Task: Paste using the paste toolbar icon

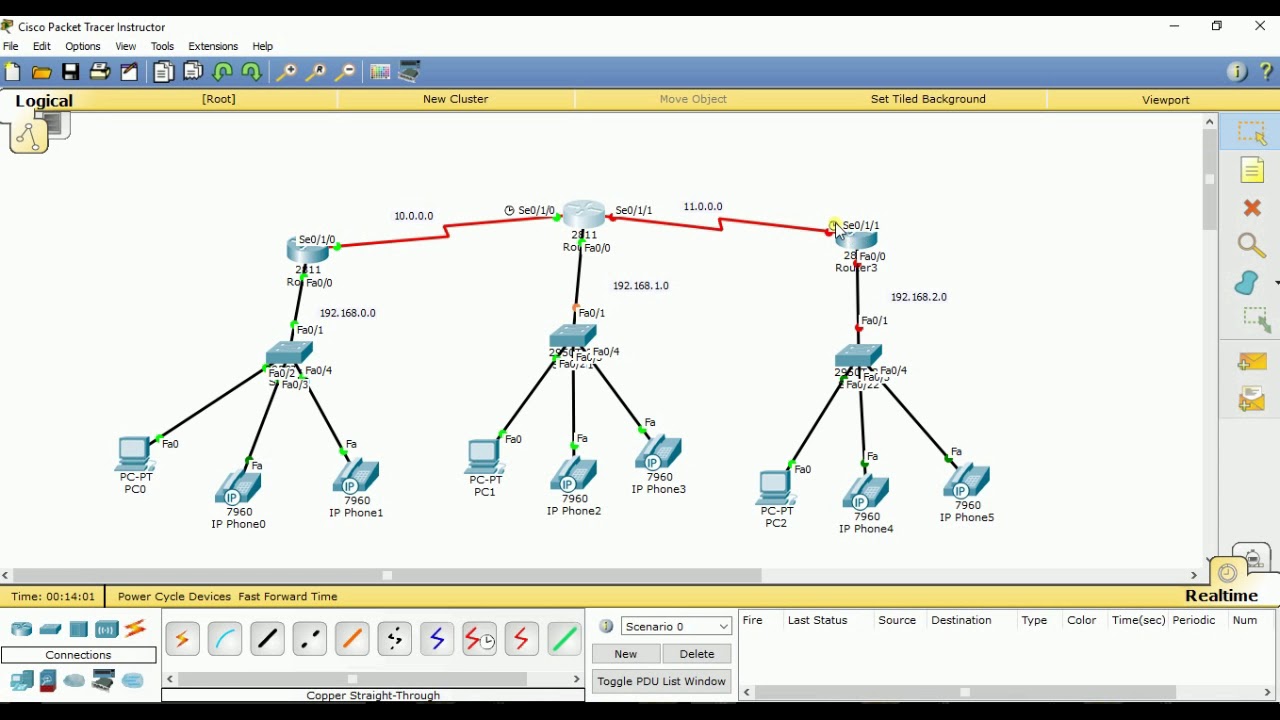Action: (x=193, y=72)
